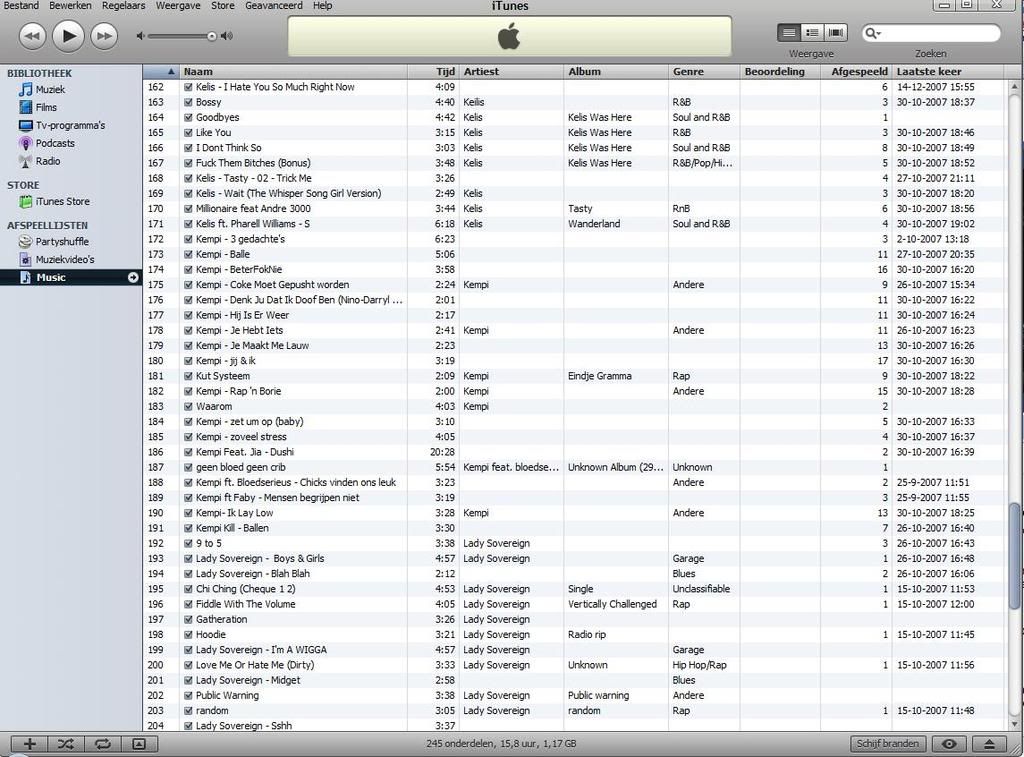Sort songs by Artiest column
Screen dimensions: 1024x757
tap(511, 72)
